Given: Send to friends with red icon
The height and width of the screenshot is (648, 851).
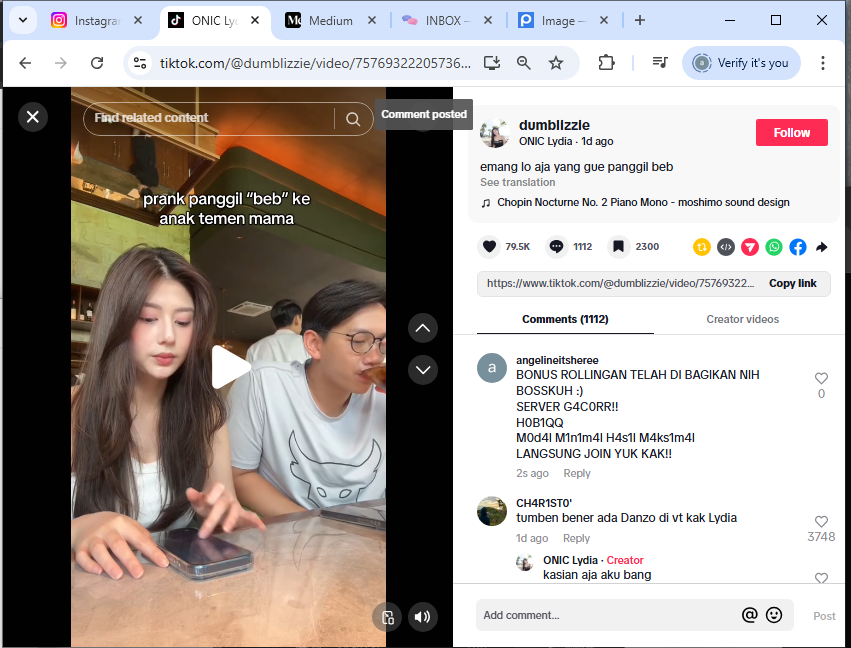Looking at the screenshot, I should (x=750, y=247).
